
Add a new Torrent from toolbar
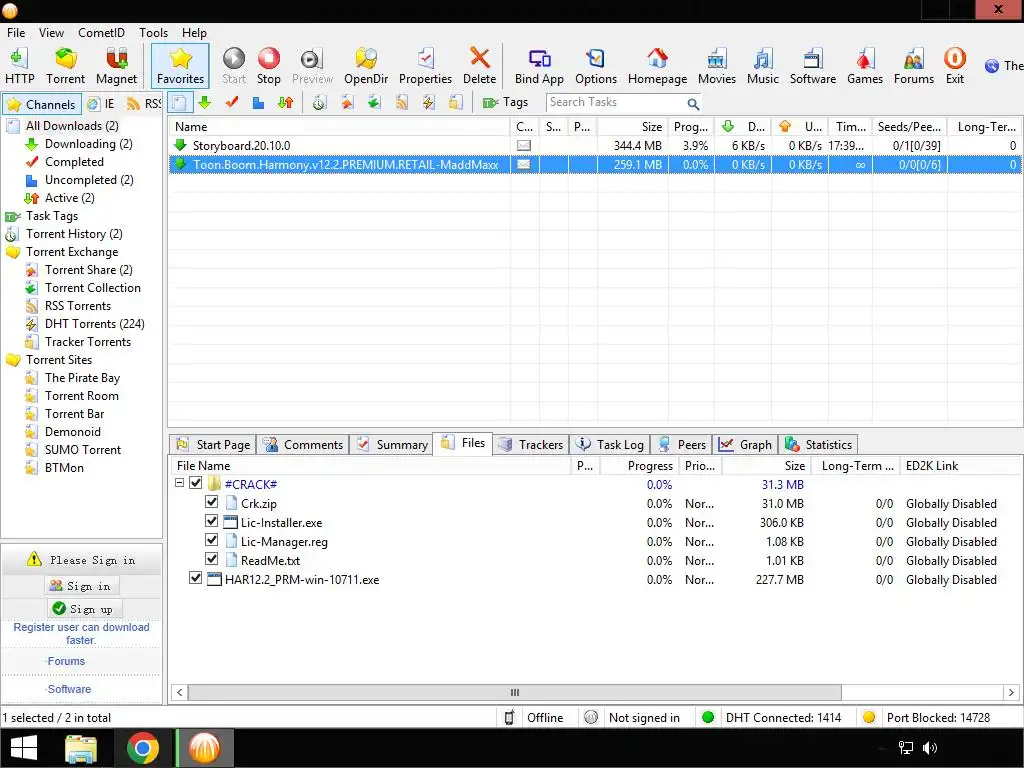coord(65,66)
